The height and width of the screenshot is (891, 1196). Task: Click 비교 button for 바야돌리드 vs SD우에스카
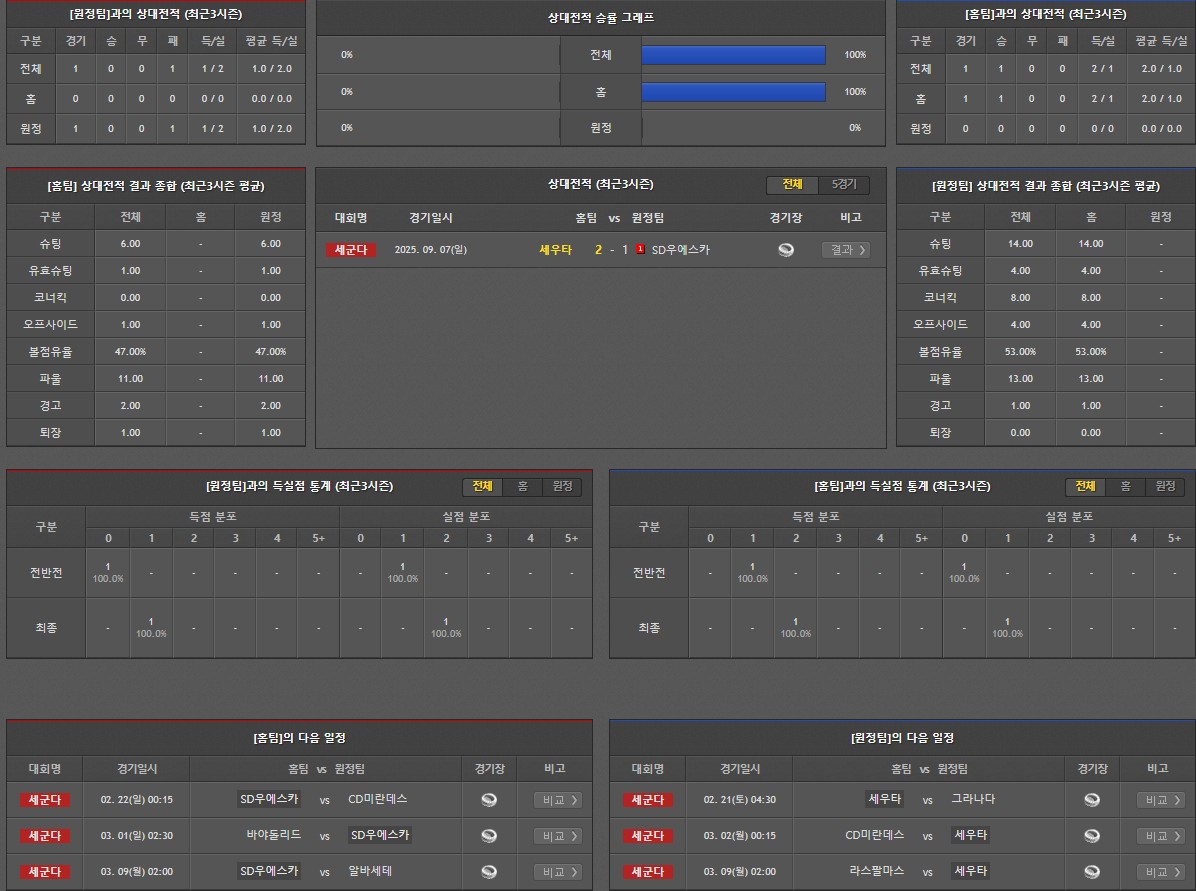(x=557, y=836)
